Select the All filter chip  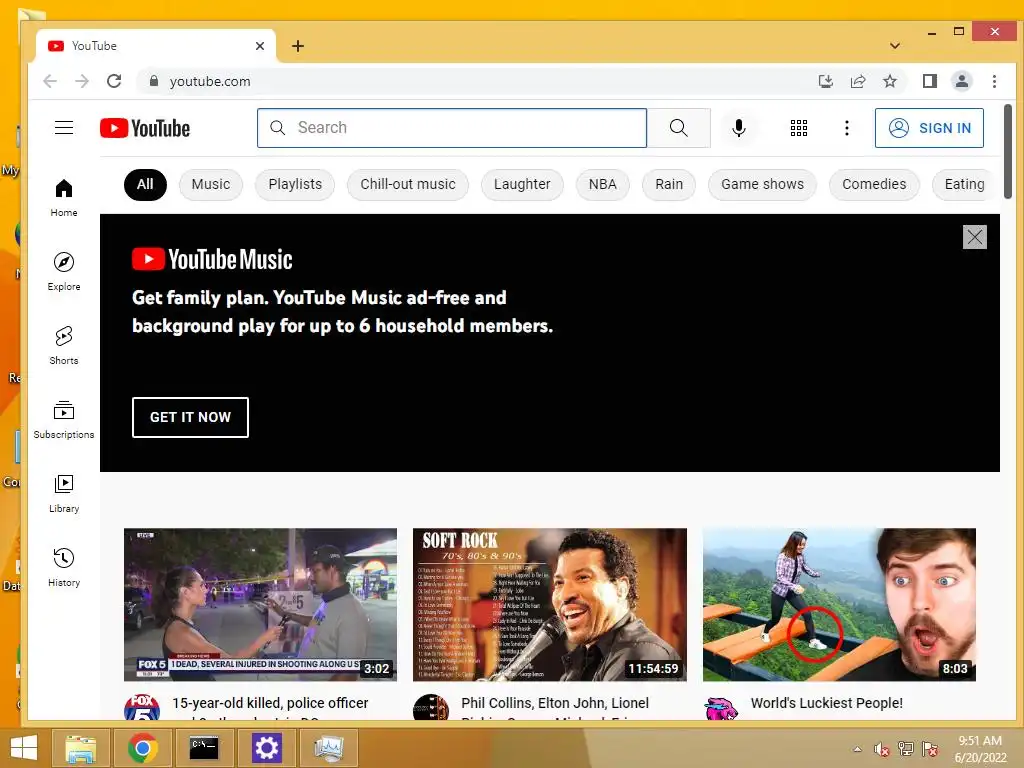tap(145, 185)
